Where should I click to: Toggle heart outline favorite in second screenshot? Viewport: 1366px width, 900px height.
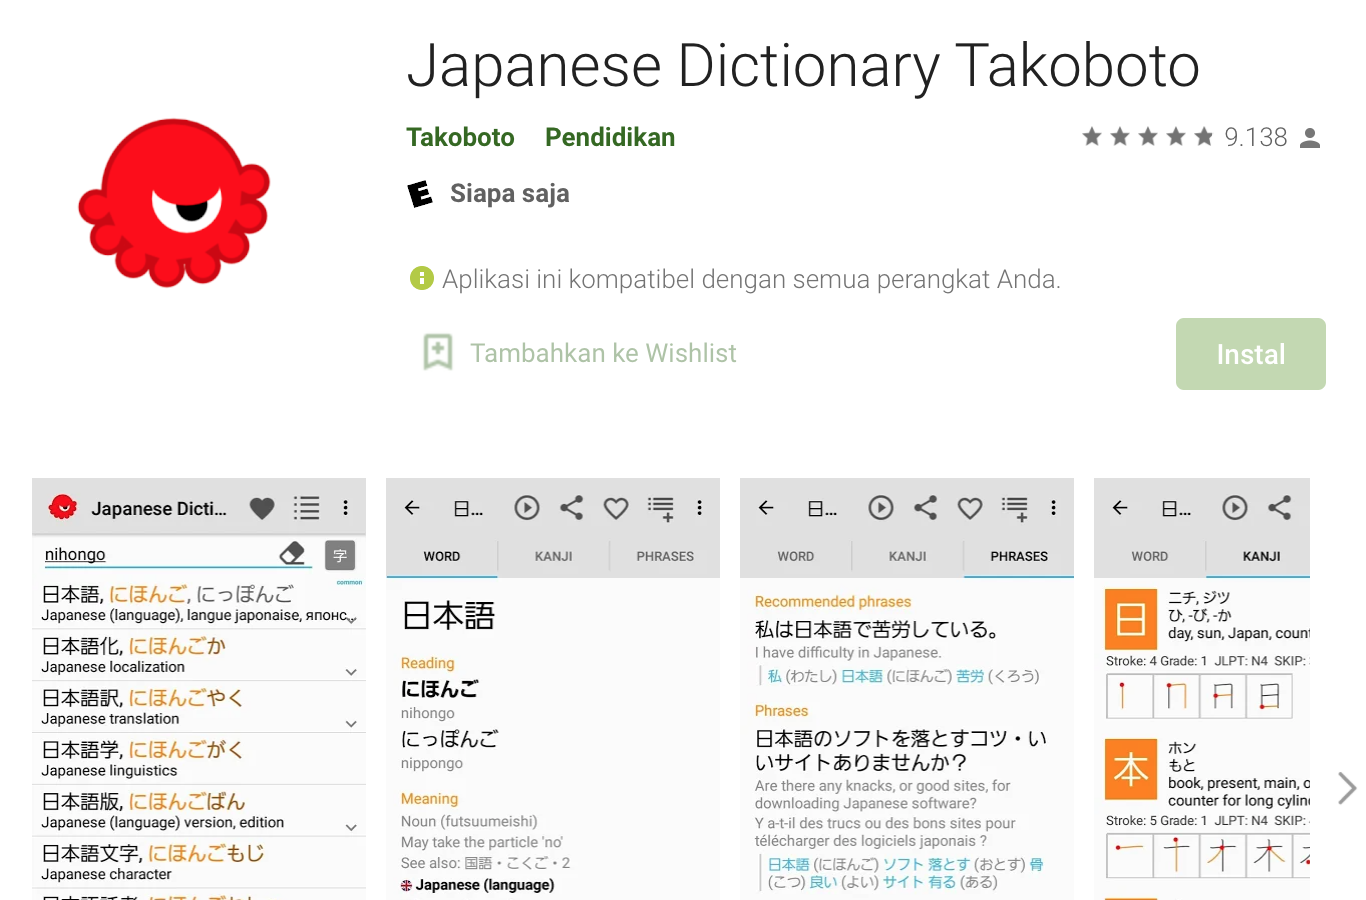coord(616,508)
